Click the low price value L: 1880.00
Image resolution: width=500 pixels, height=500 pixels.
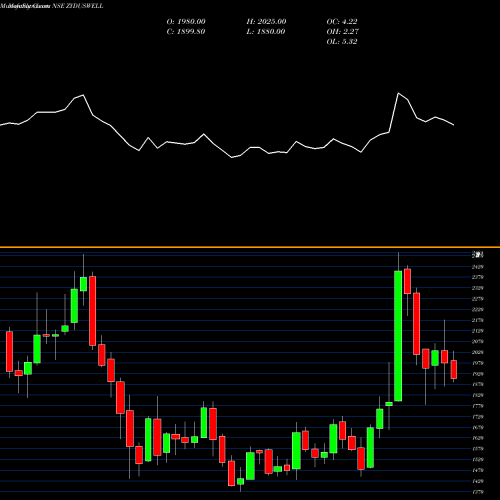pyautogui.click(x=266, y=32)
